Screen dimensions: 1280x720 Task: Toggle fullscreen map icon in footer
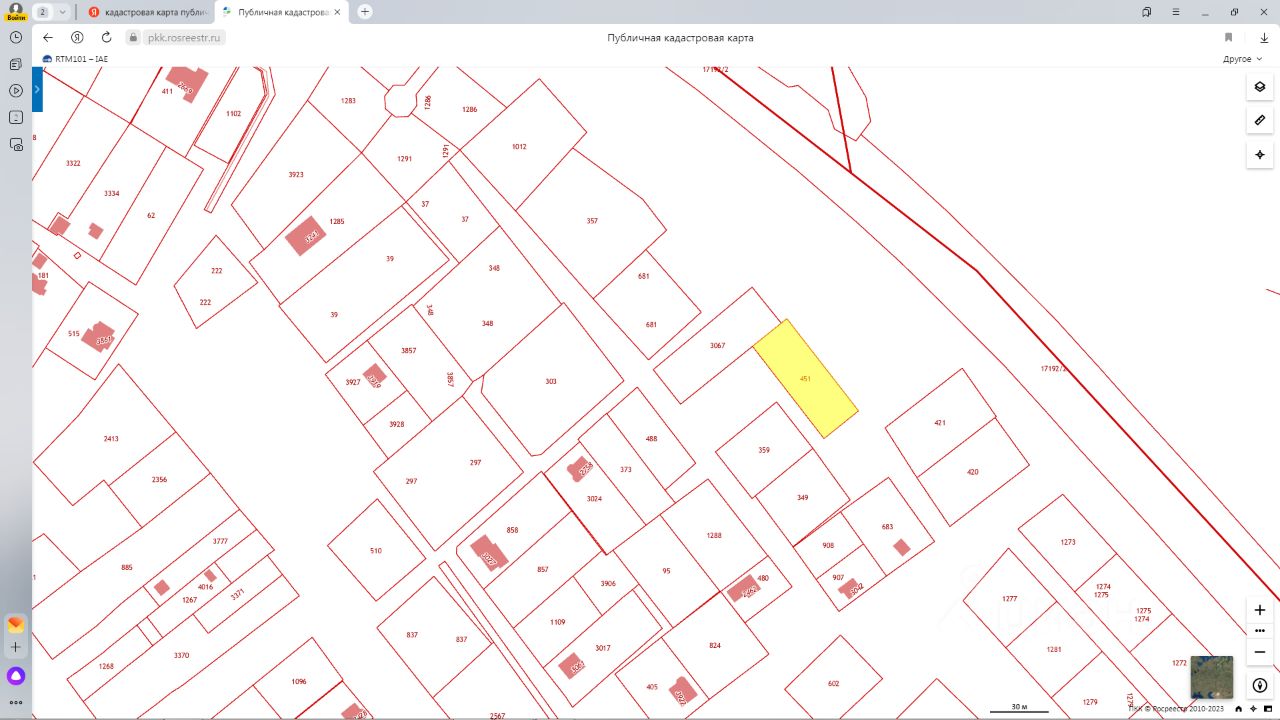pos(1267,709)
